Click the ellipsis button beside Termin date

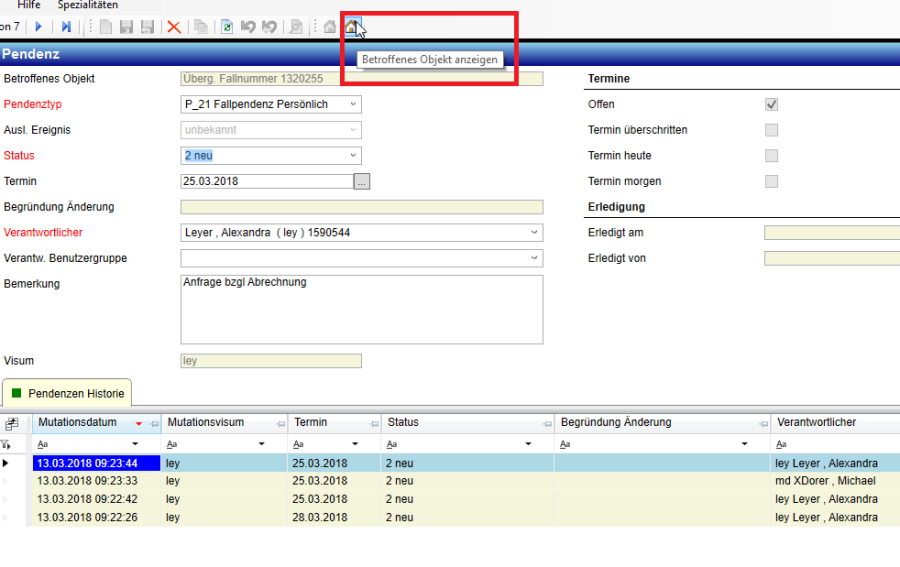[362, 182]
